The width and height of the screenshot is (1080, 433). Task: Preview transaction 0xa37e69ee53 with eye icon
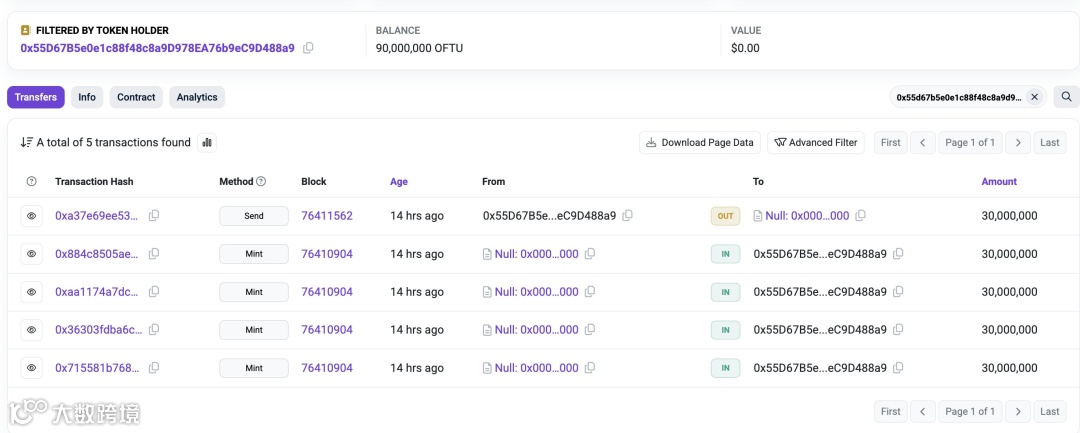(31, 215)
